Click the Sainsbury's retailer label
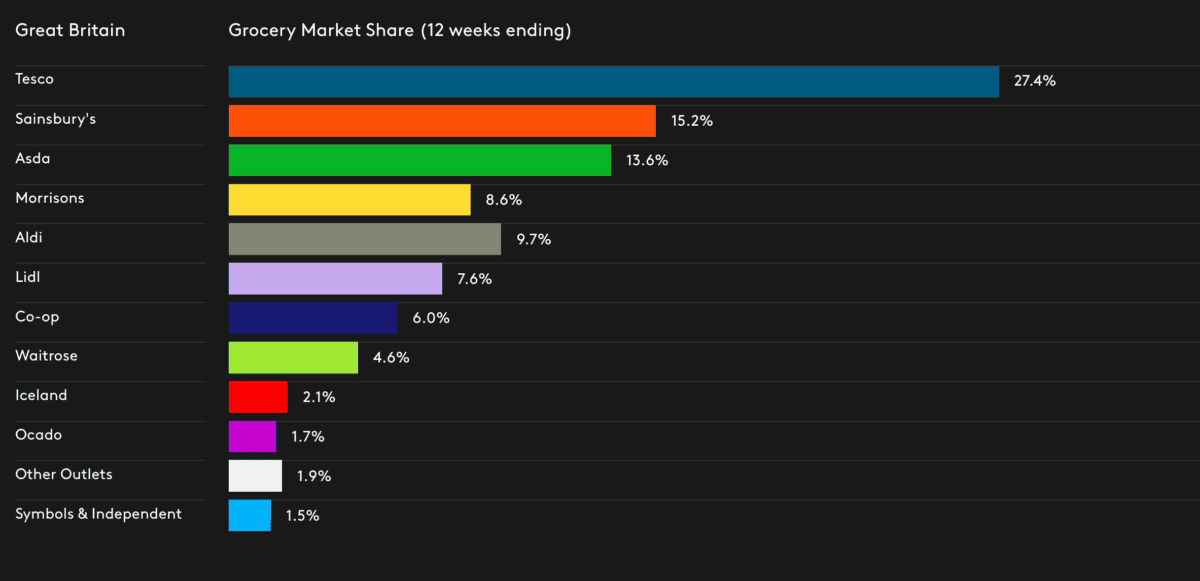The height and width of the screenshot is (581, 1200). (55, 119)
